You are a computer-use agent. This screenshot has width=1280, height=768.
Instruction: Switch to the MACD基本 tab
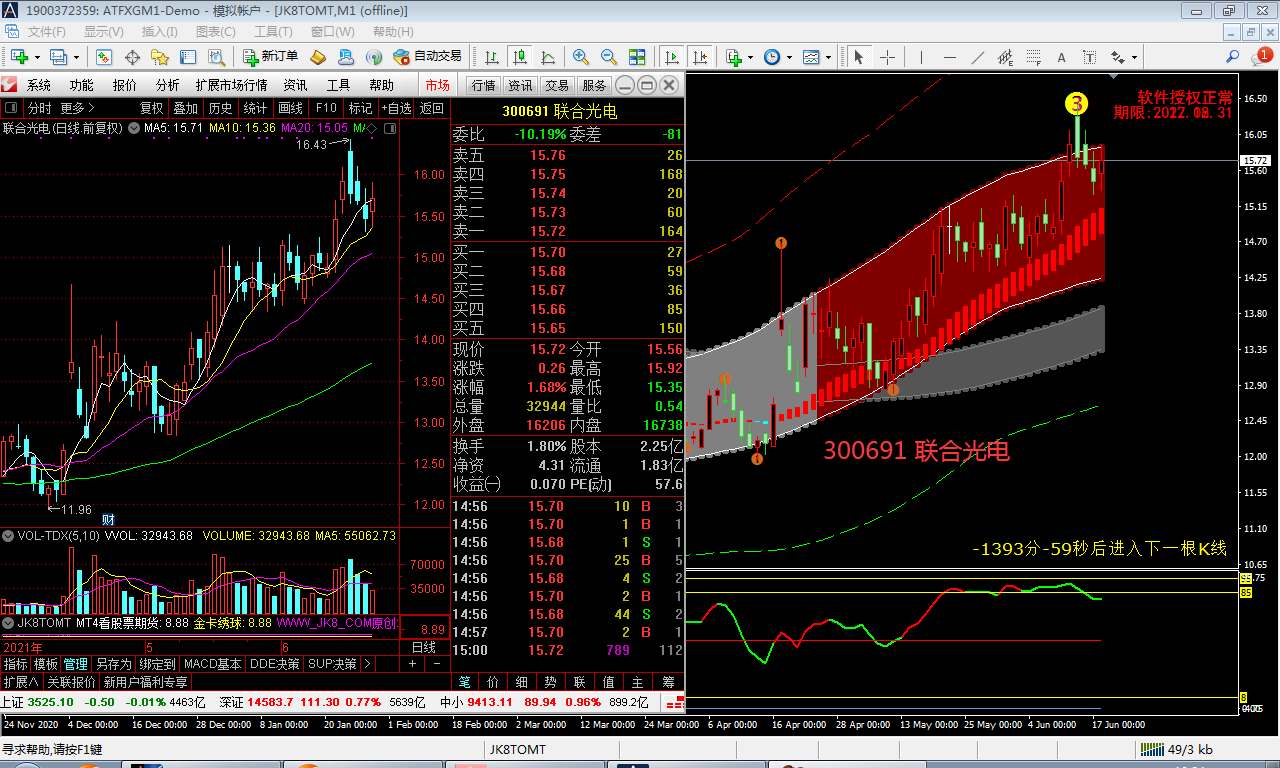pos(212,664)
